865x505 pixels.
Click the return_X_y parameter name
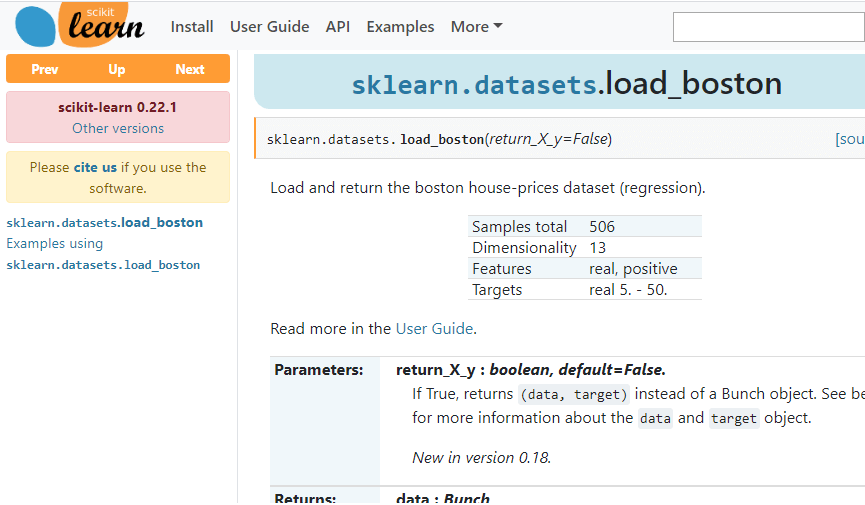click(440, 370)
